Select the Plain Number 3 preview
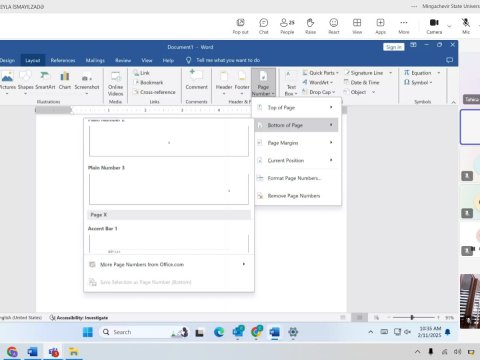 tap(169, 189)
